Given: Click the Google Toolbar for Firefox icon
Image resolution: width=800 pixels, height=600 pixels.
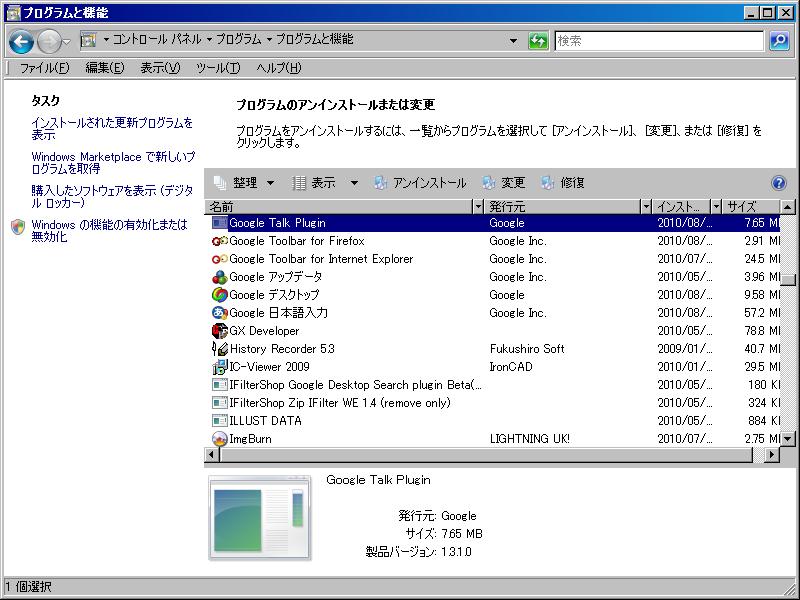Looking at the screenshot, I should tap(219, 241).
